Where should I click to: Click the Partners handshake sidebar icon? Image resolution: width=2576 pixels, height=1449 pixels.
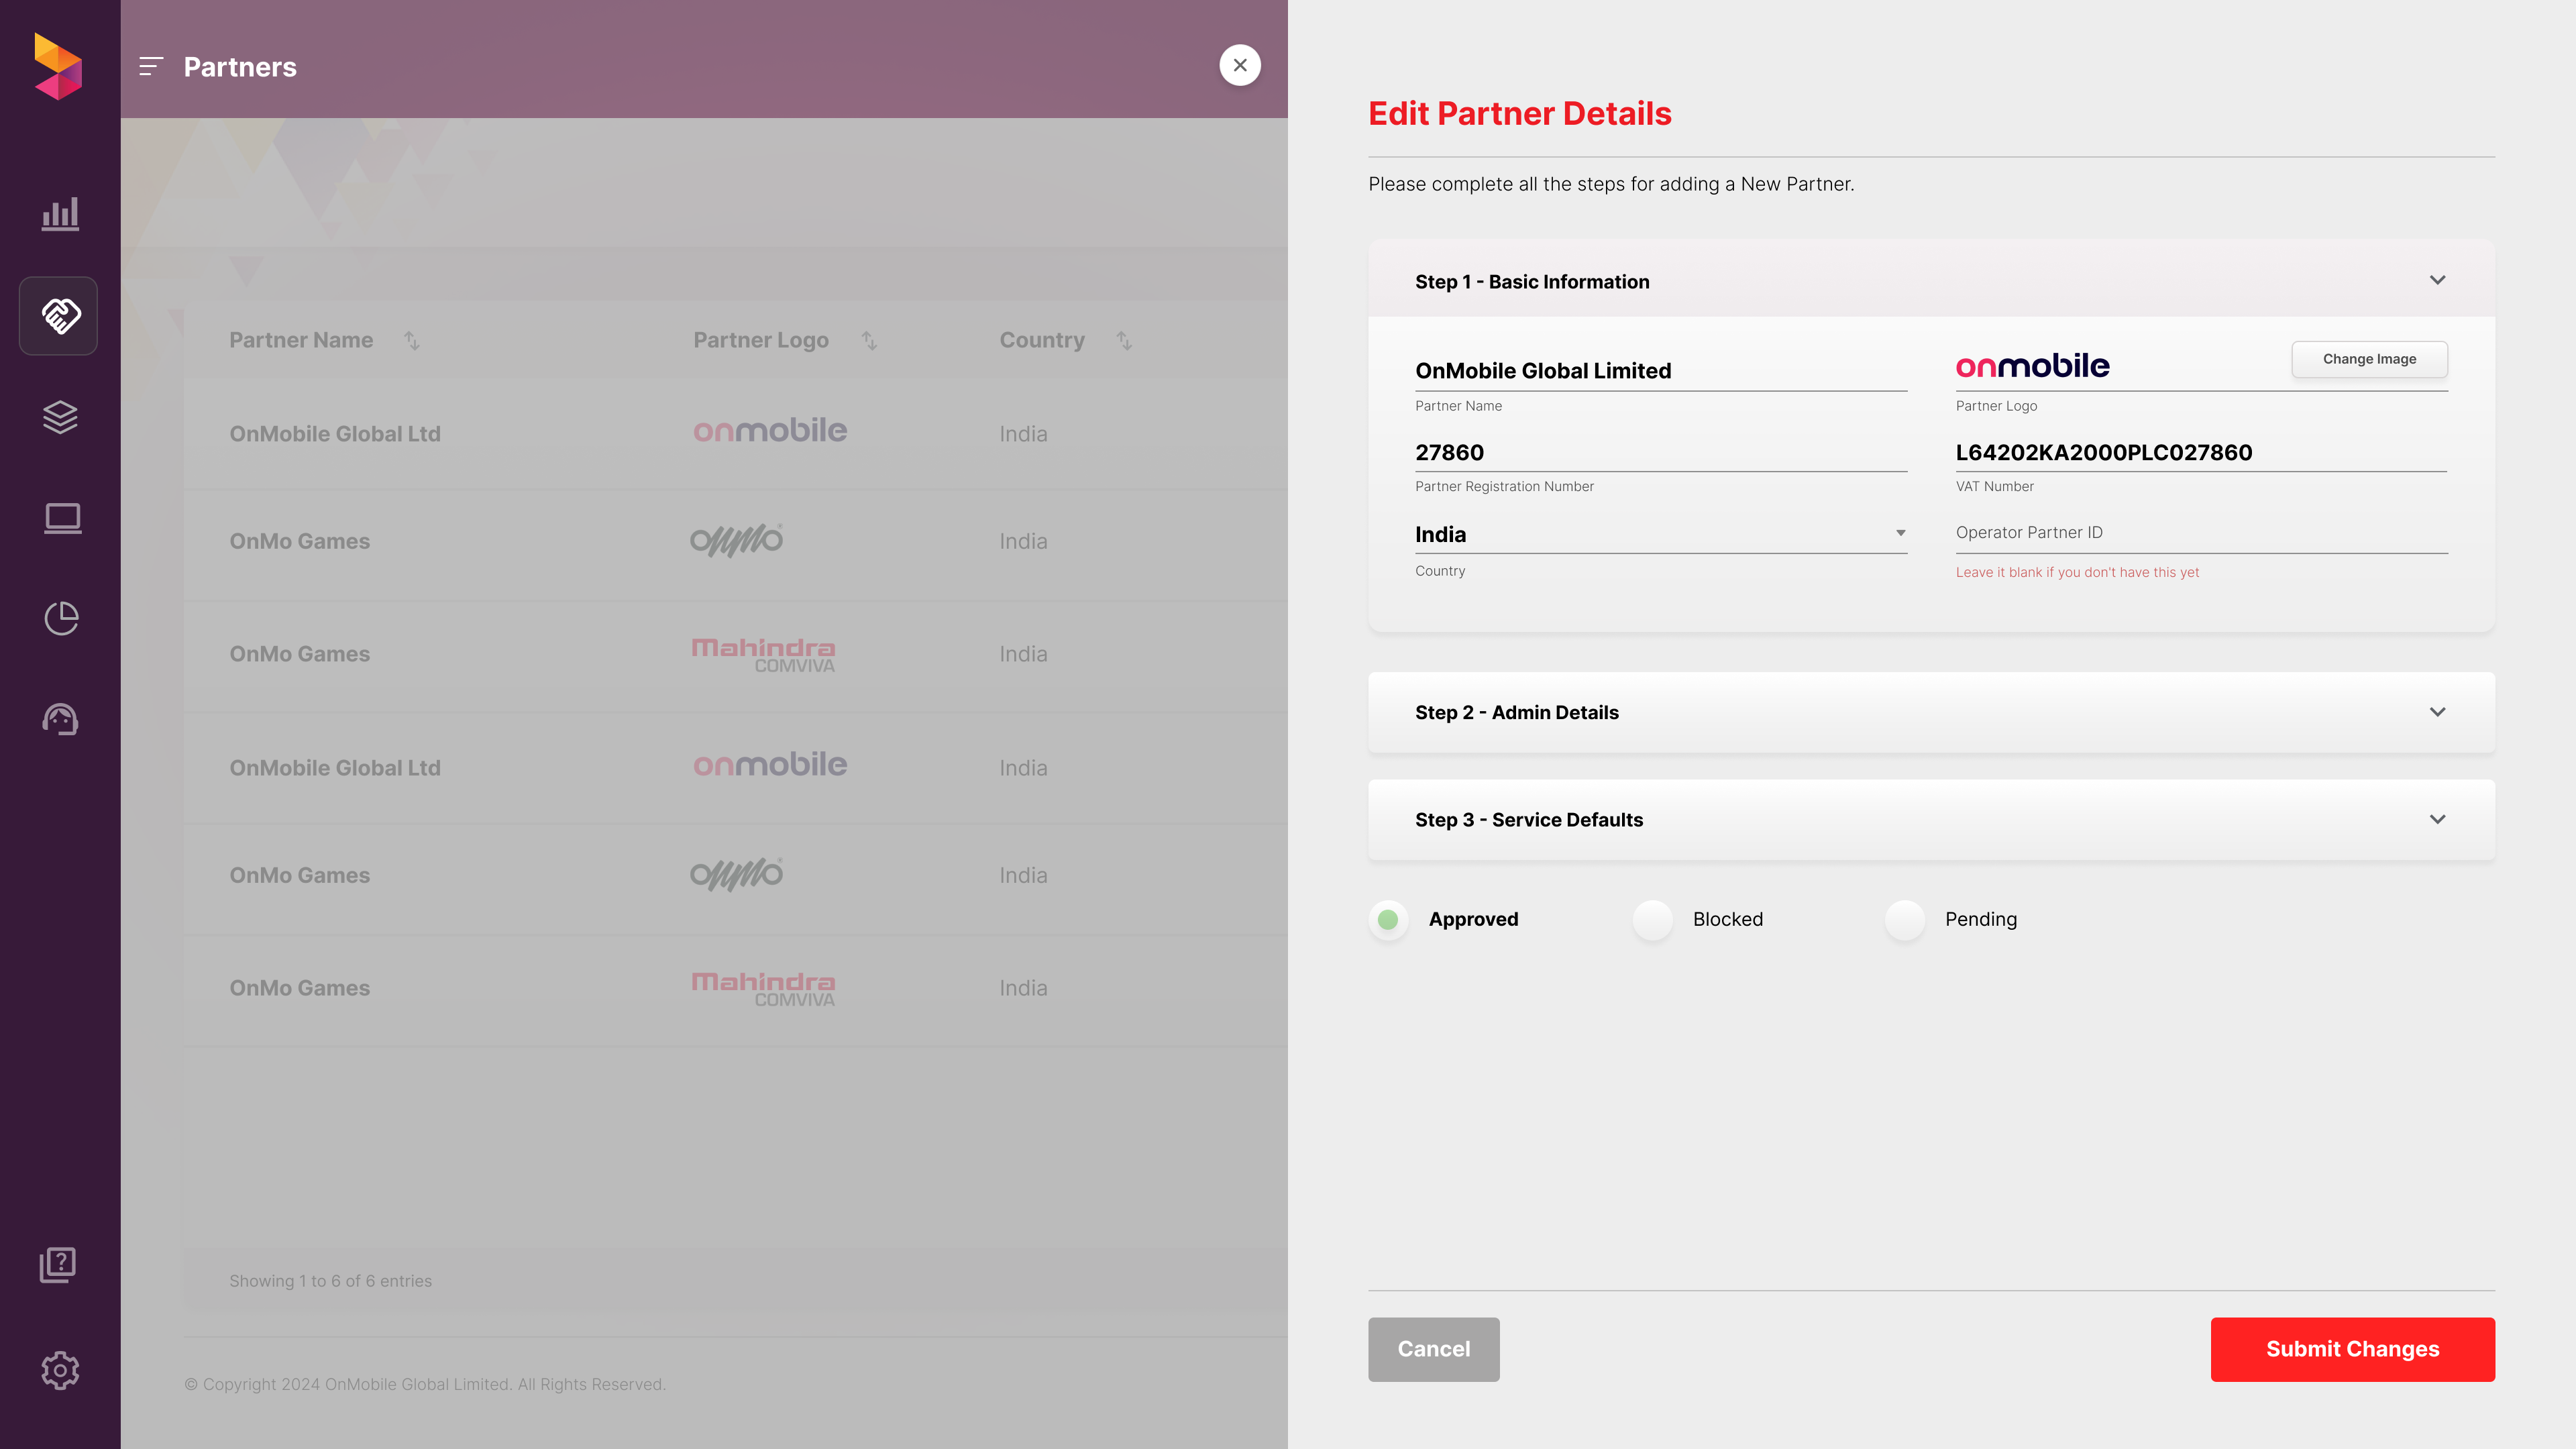[x=59, y=316]
